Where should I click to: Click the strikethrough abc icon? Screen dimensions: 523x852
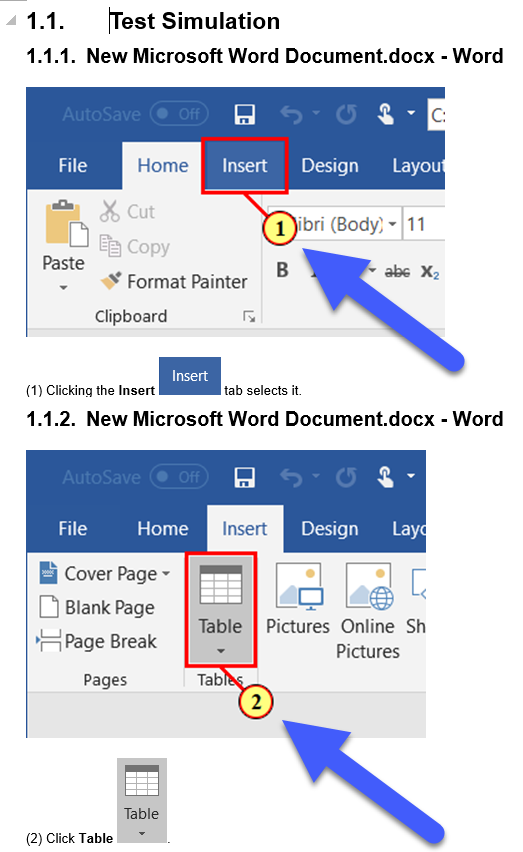[398, 271]
